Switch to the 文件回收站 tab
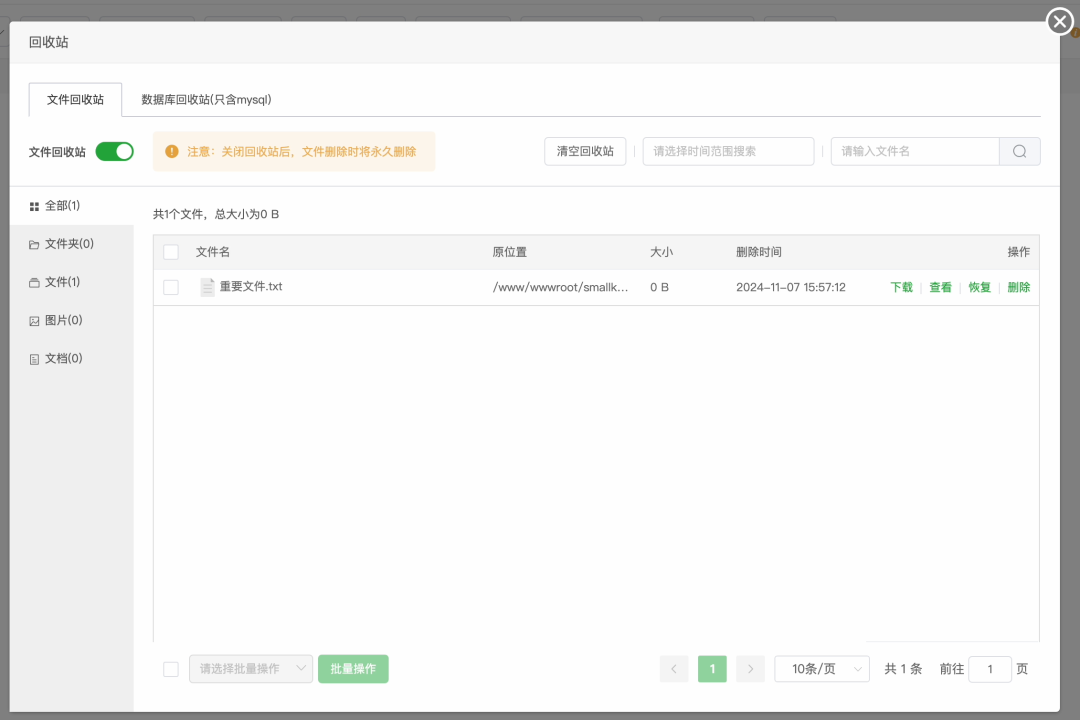The height and width of the screenshot is (720, 1080). 75,100
